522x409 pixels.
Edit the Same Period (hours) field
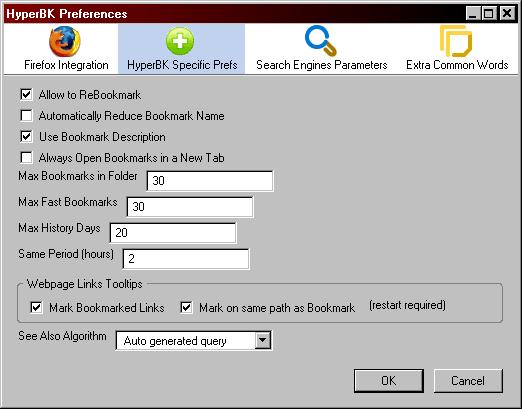click(186, 259)
